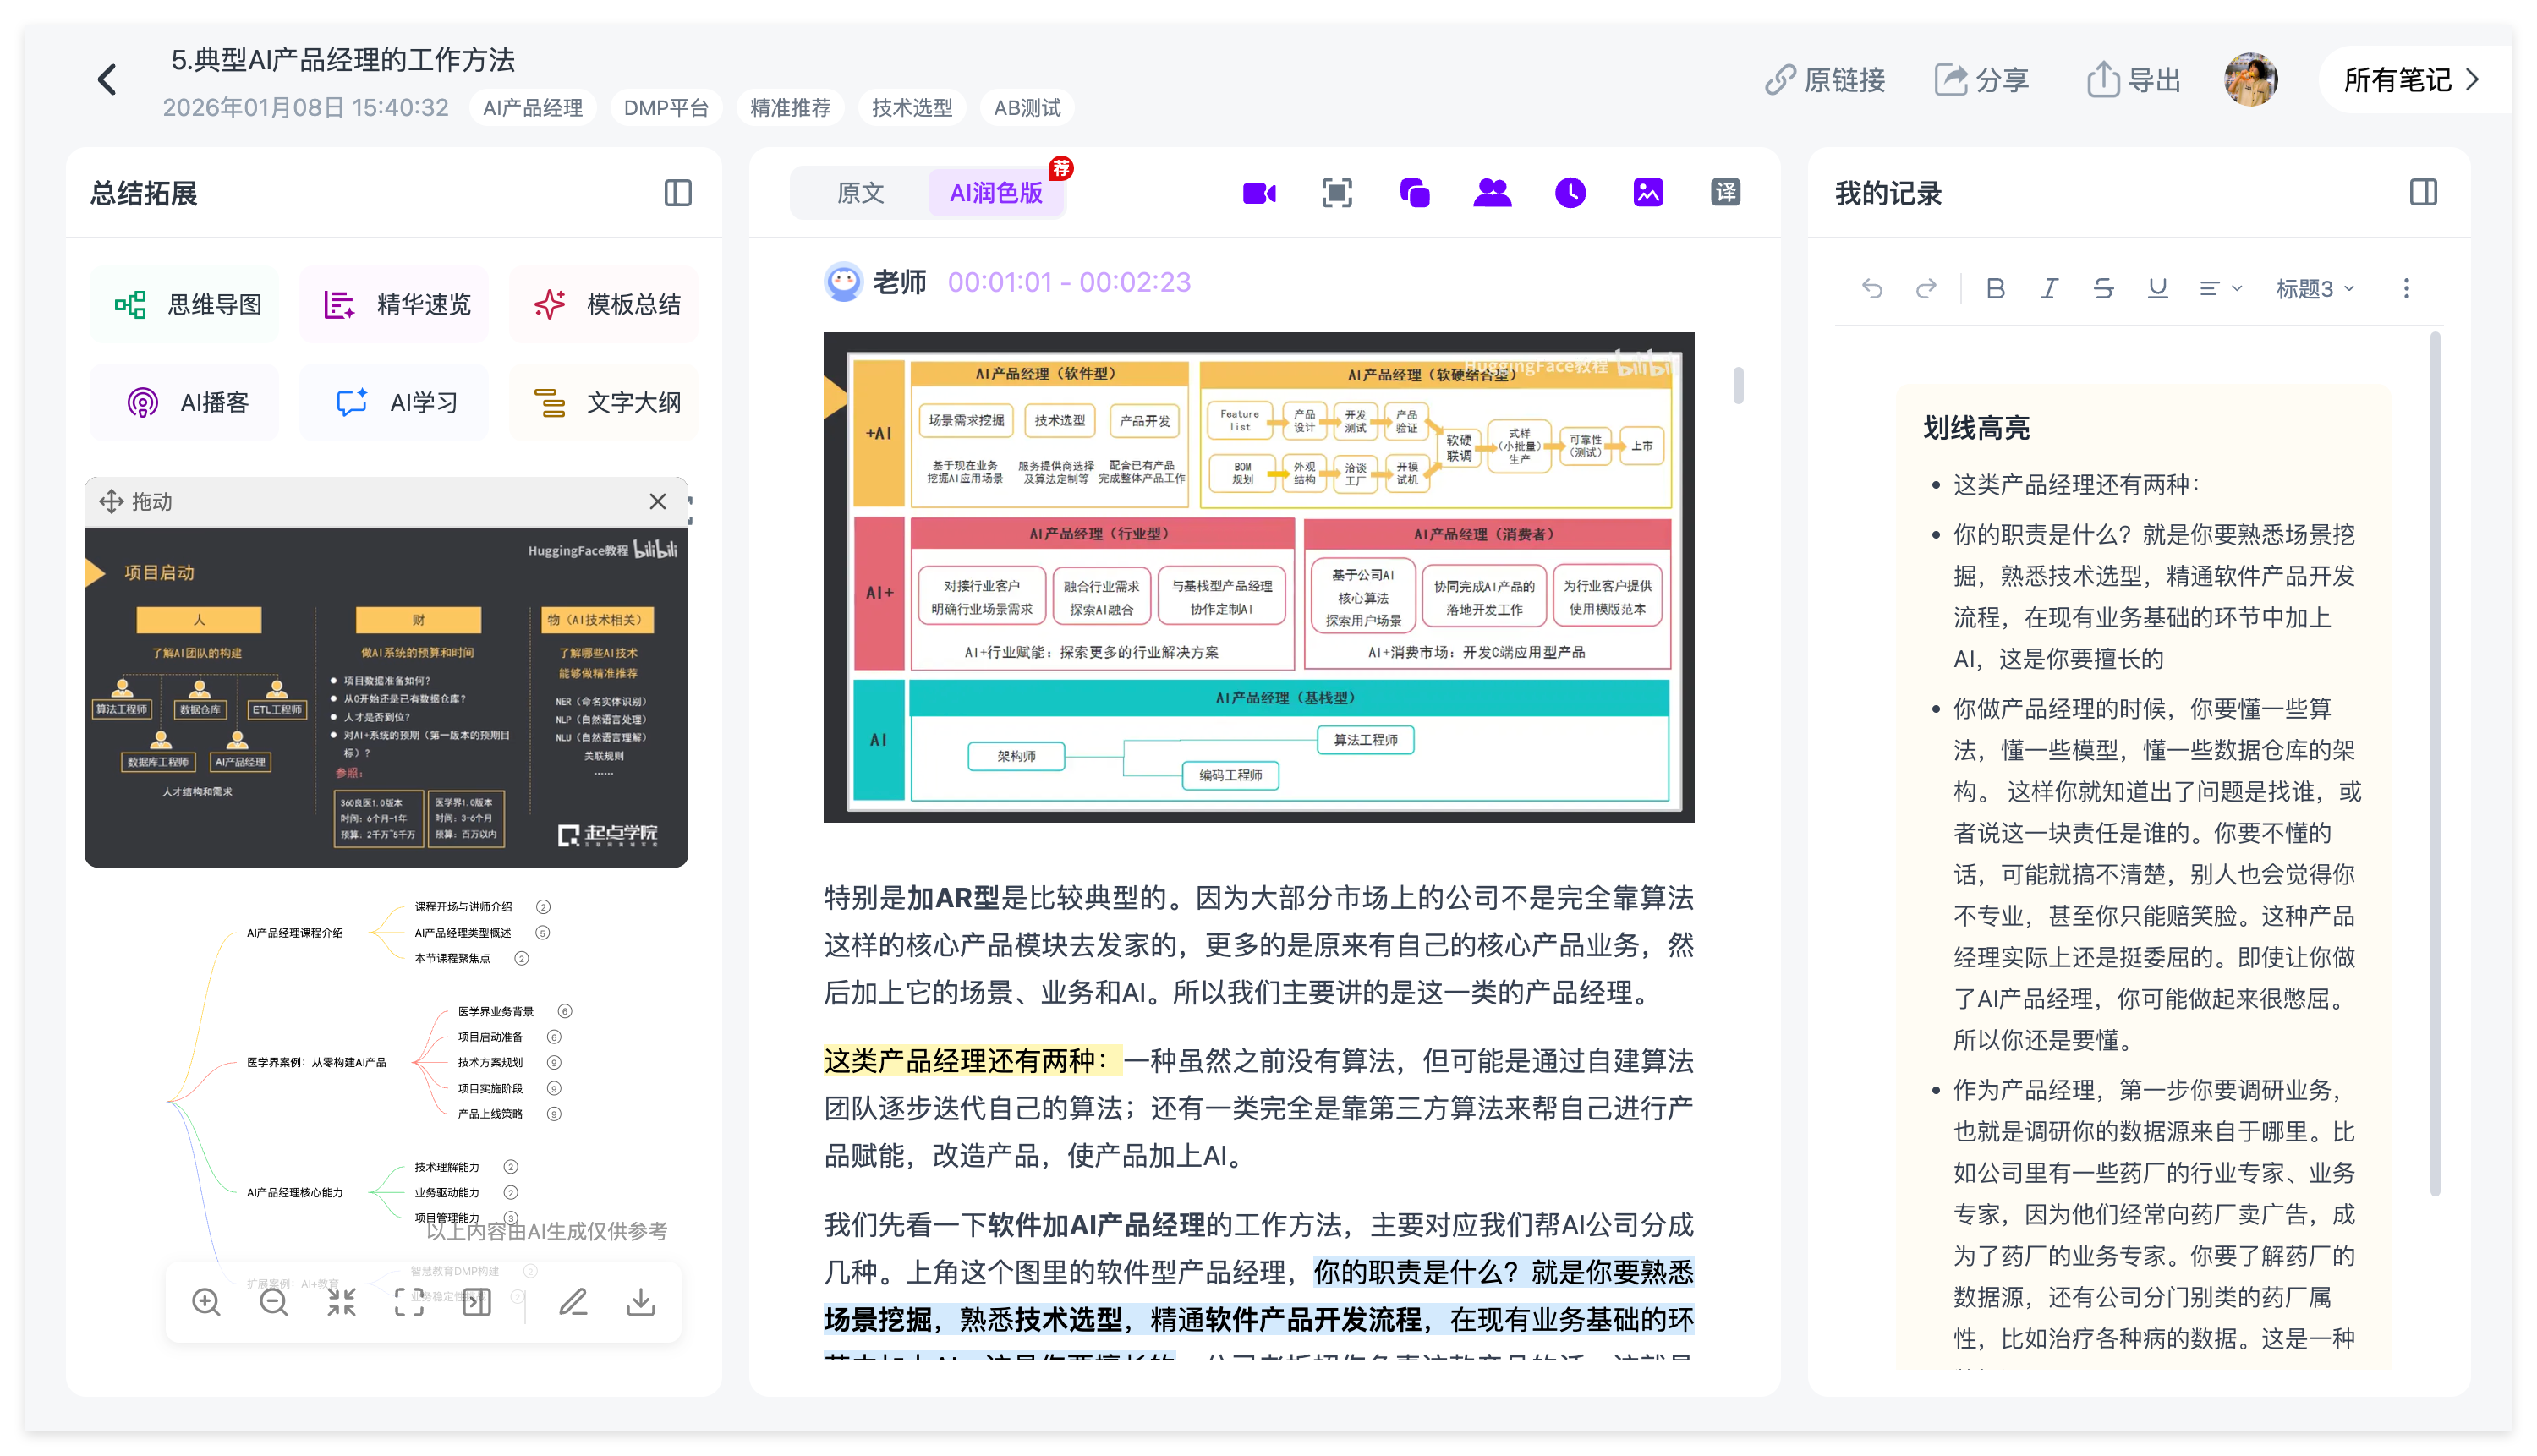The image size is (2537, 1456).
Task: Edit the mind map with pencil
Action: pyautogui.click(x=573, y=1303)
